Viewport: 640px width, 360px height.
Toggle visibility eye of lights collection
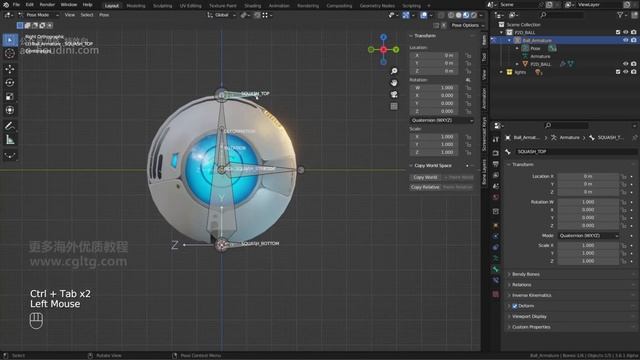pyautogui.click(x=626, y=72)
